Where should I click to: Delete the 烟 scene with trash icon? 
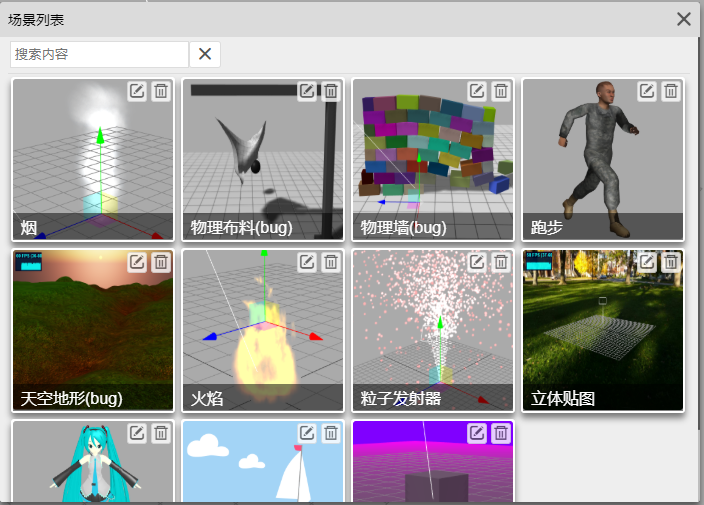(161, 91)
